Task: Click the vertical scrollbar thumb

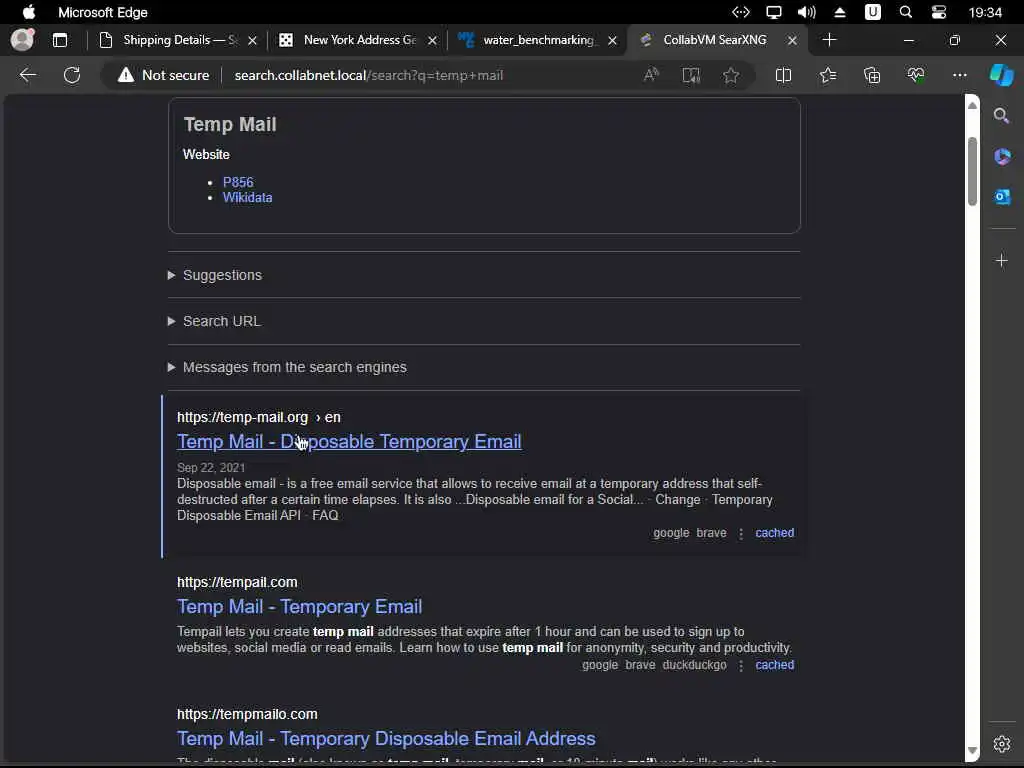Action: (972, 171)
